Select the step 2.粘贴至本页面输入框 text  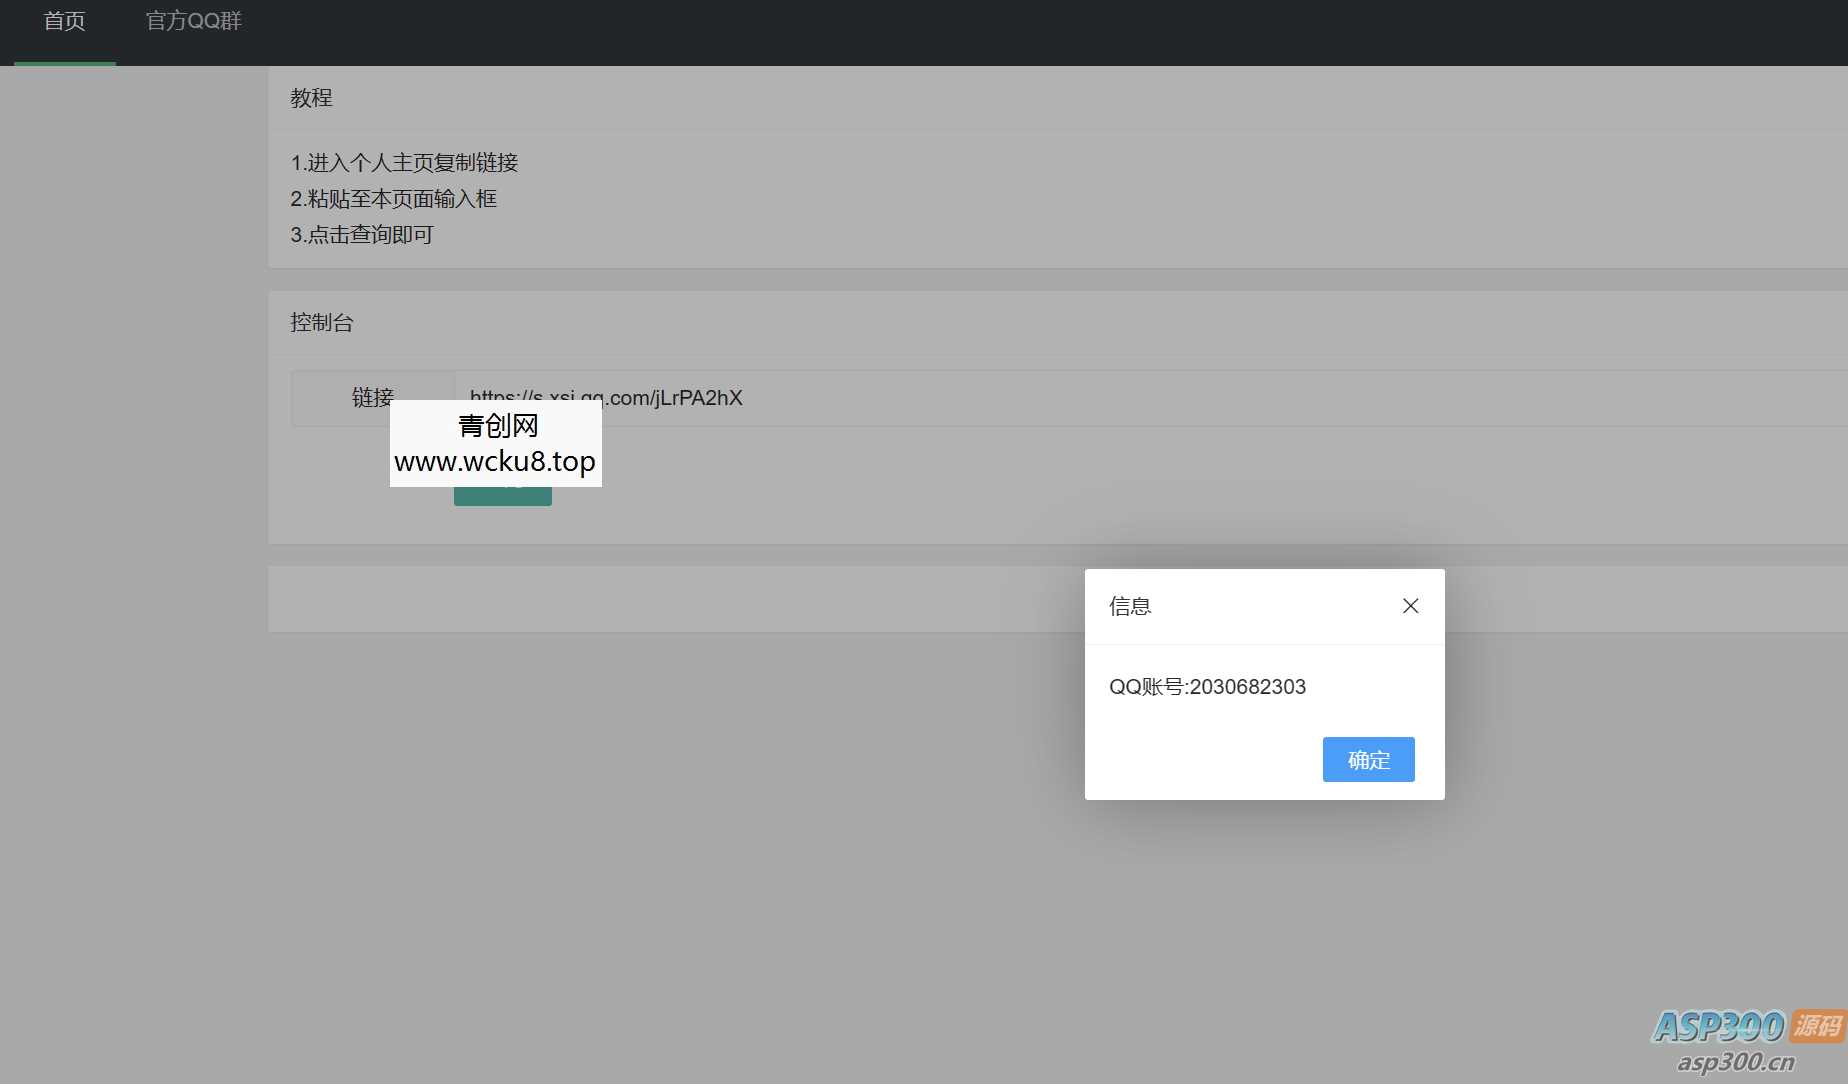[393, 199]
